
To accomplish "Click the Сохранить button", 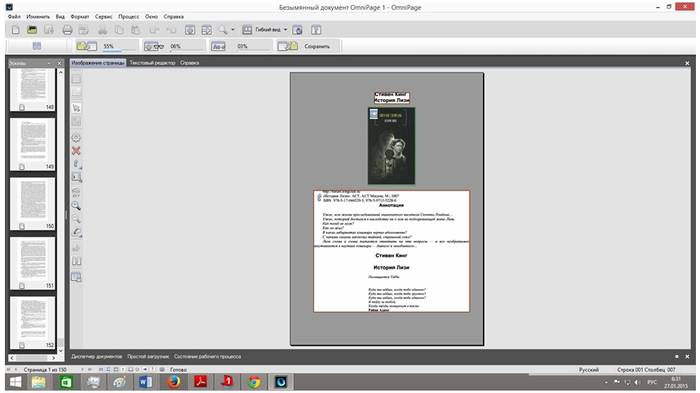I will 317,46.
